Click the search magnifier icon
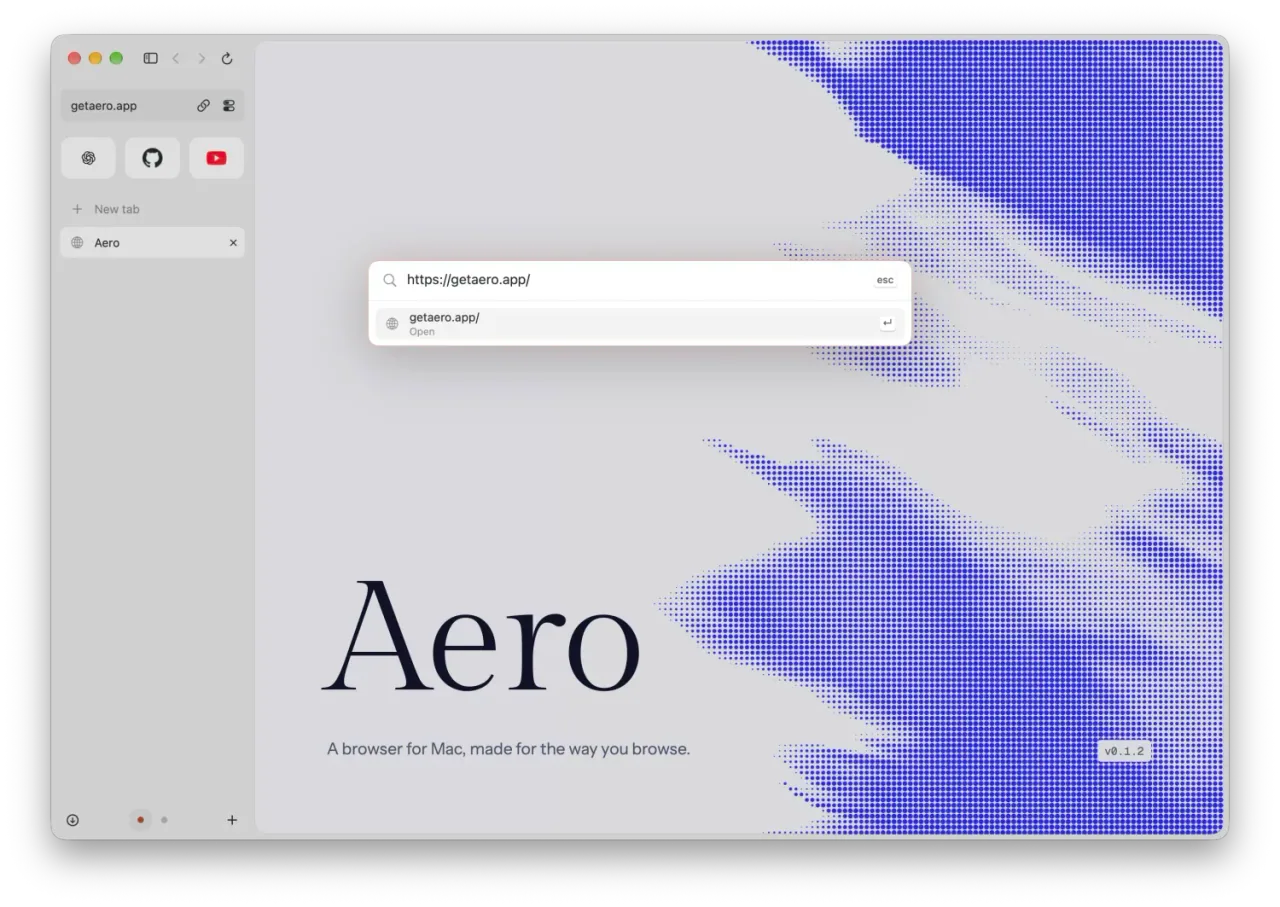1280x907 pixels. coord(390,280)
